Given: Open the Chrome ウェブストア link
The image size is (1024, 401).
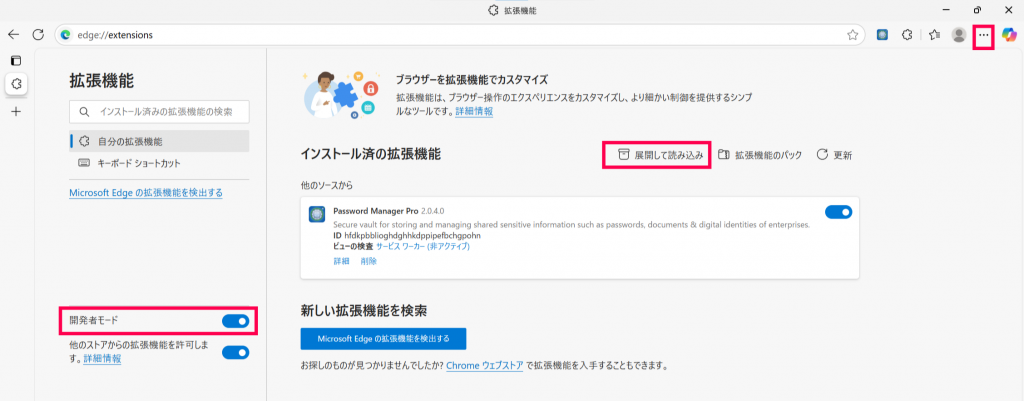Looking at the screenshot, I should pyautogui.click(x=485, y=366).
